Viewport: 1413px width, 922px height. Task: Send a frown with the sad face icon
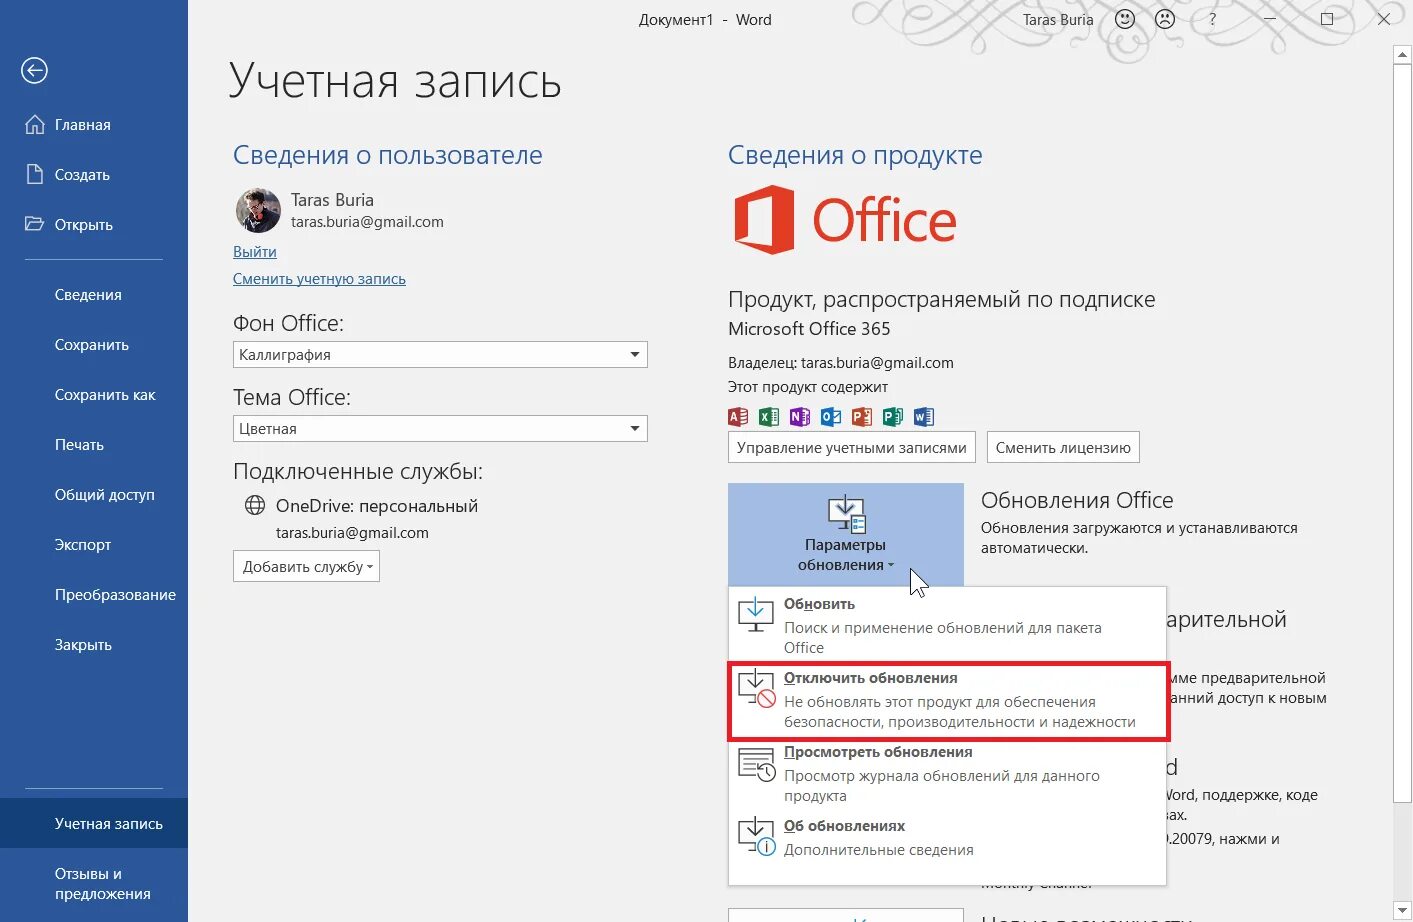(1165, 19)
